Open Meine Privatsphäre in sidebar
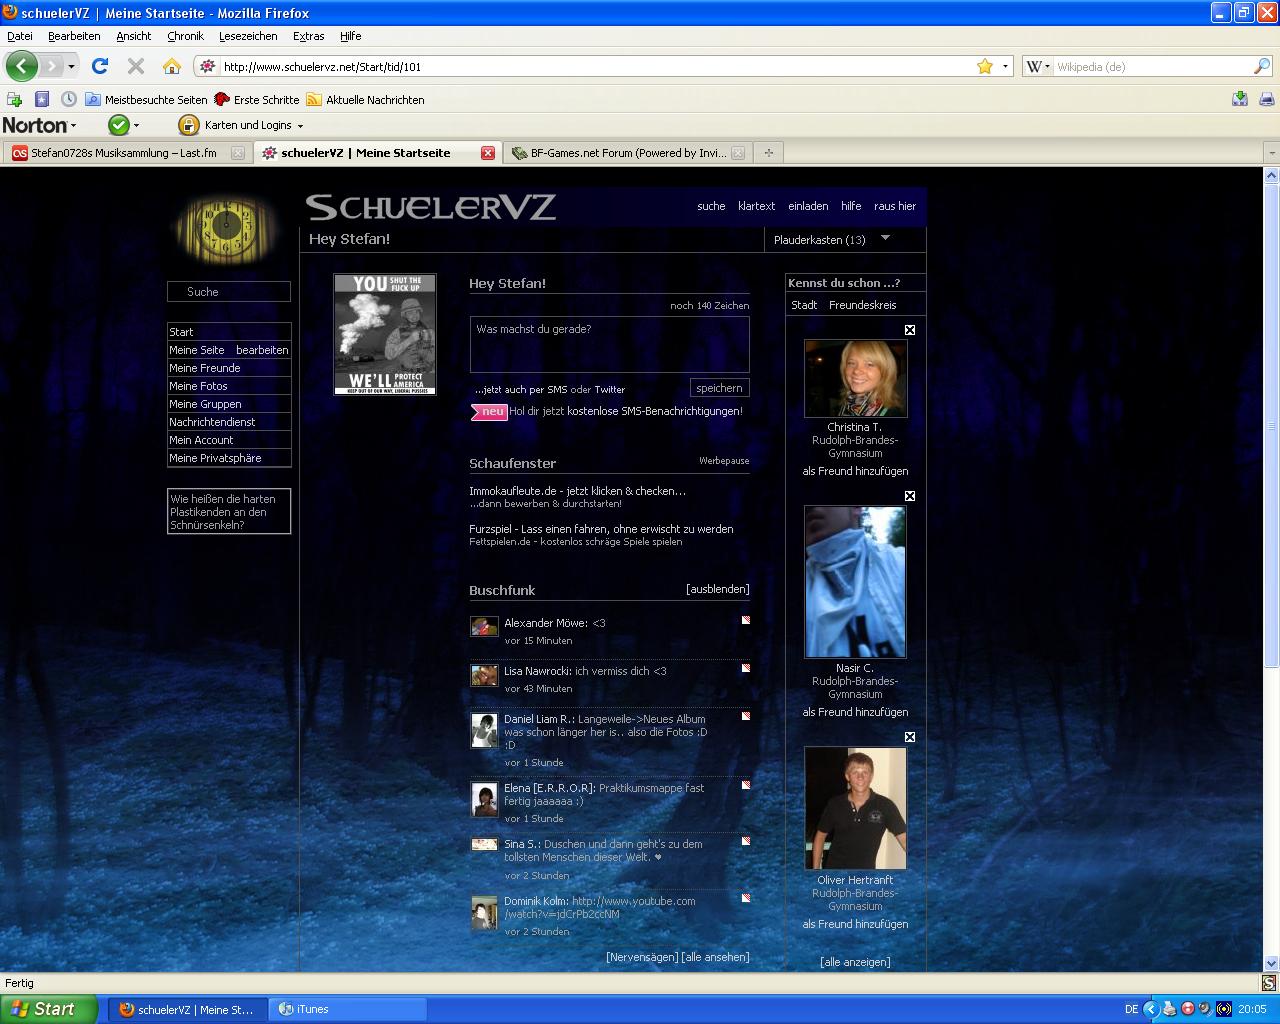Image resolution: width=1280 pixels, height=1024 pixels. (x=215, y=458)
